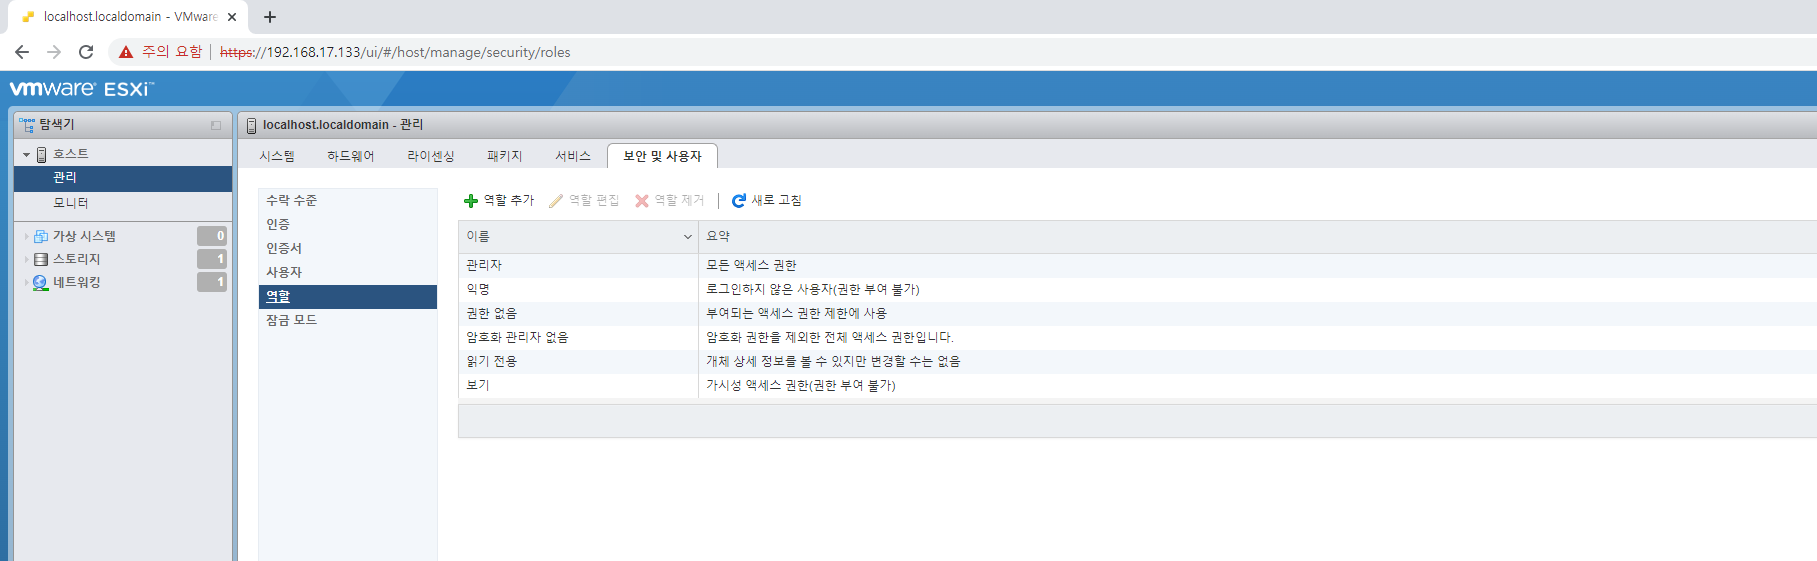Open 잠금 모드 settings
This screenshot has width=1817, height=561.
(347, 320)
